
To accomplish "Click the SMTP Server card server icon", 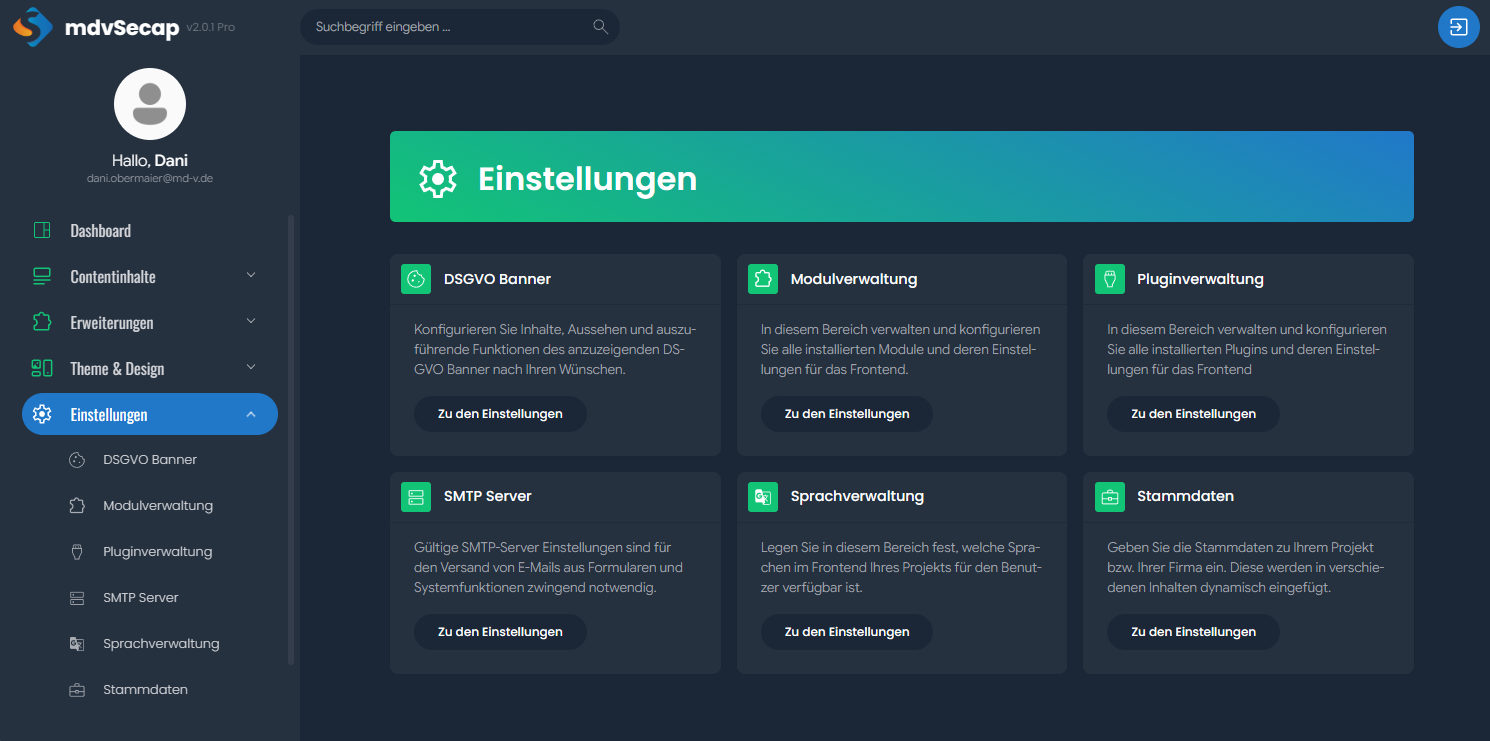I will click(416, 497).
